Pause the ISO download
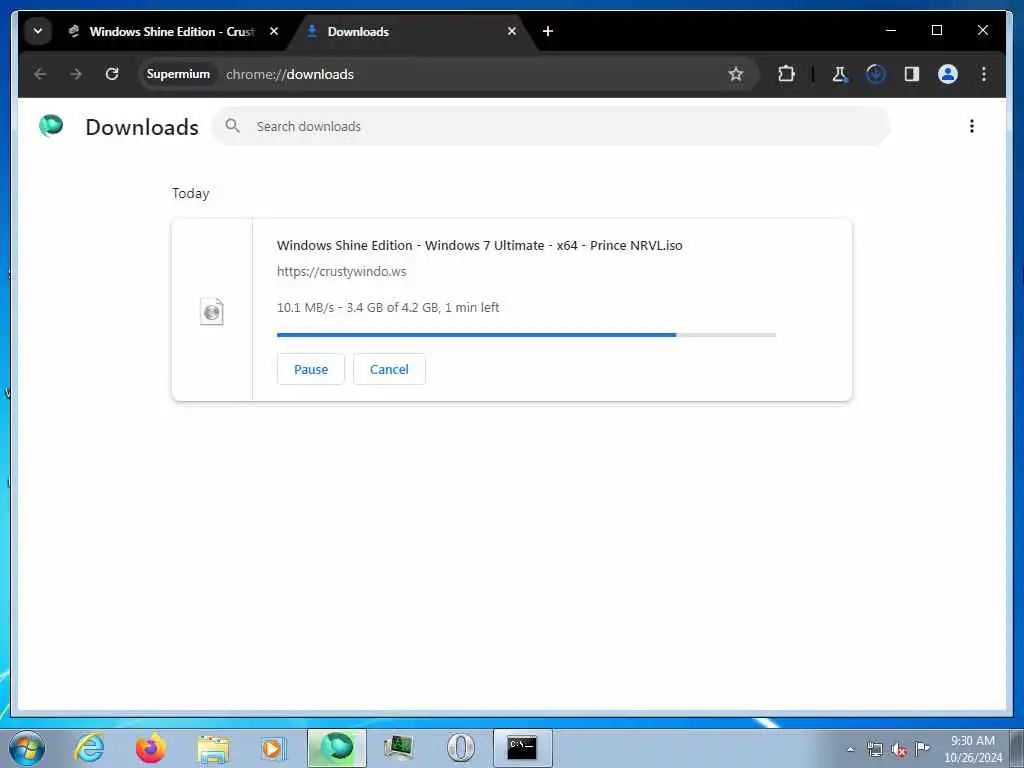Image resolution: width=1024 pixels, height=768 pixels. click(311, 369)
